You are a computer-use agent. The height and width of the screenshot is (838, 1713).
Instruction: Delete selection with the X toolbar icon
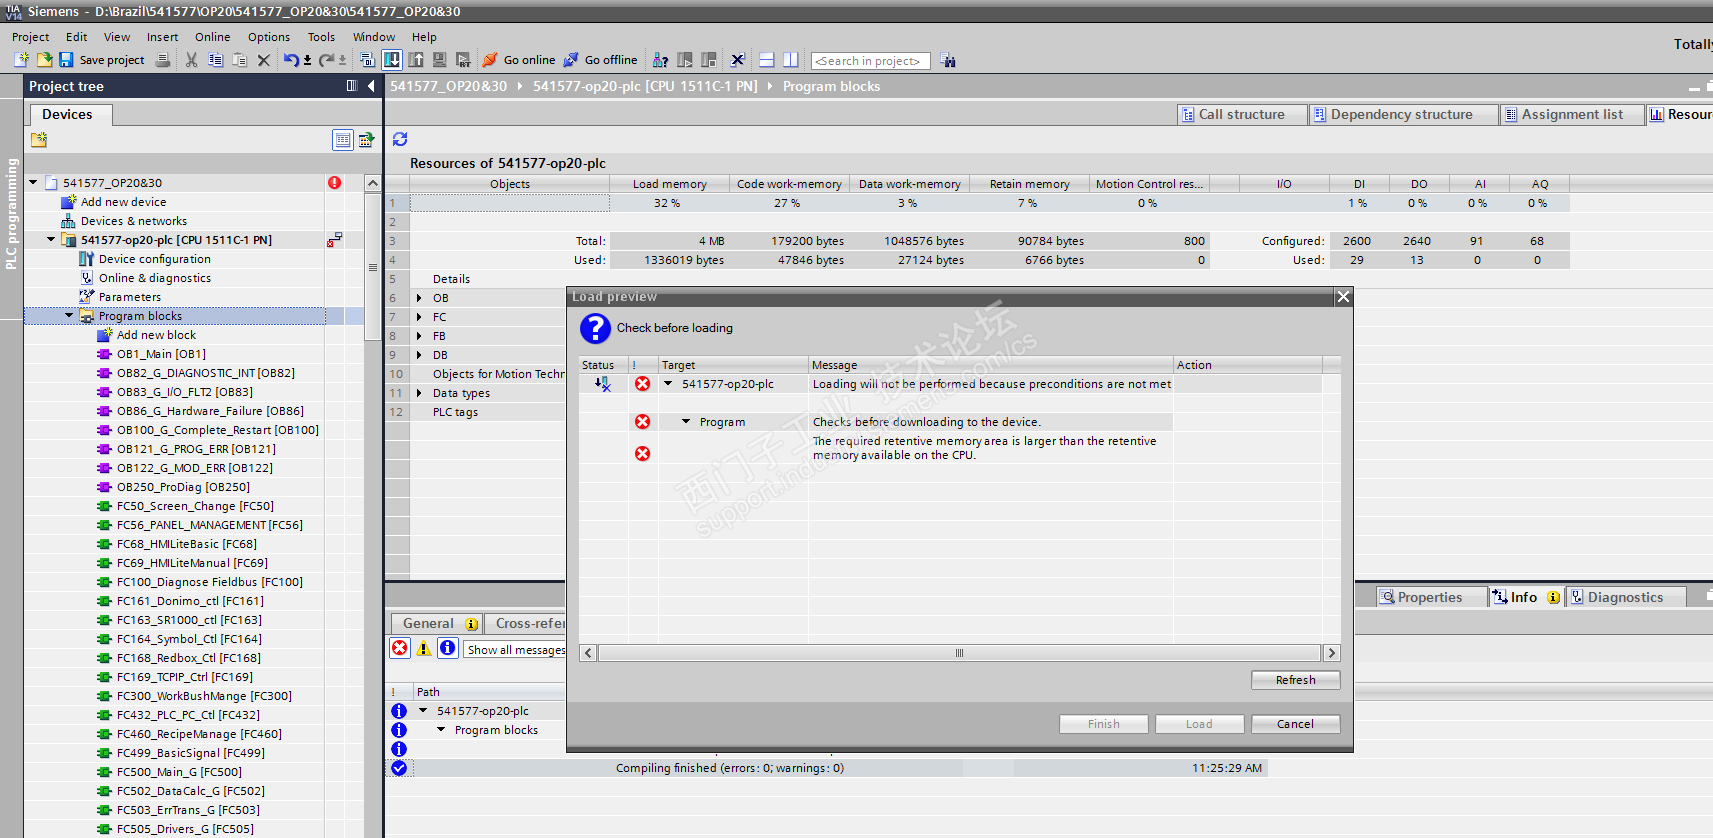coord(263,60)
